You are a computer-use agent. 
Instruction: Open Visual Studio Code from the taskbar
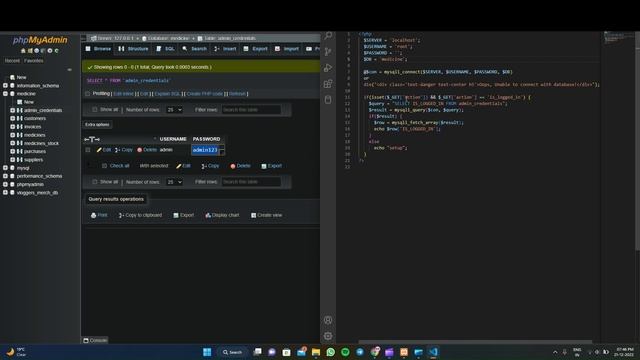[x=433, y=352]
